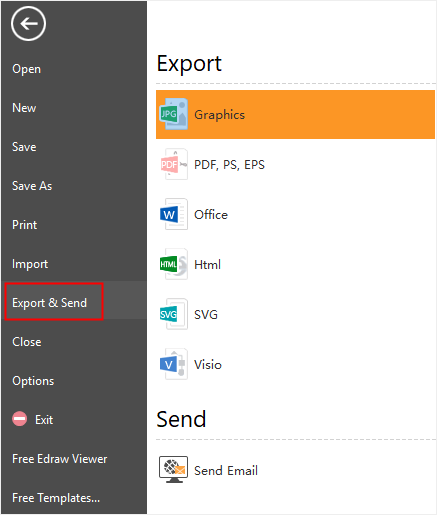Open the Import menu entry

(x=30, y=264)
